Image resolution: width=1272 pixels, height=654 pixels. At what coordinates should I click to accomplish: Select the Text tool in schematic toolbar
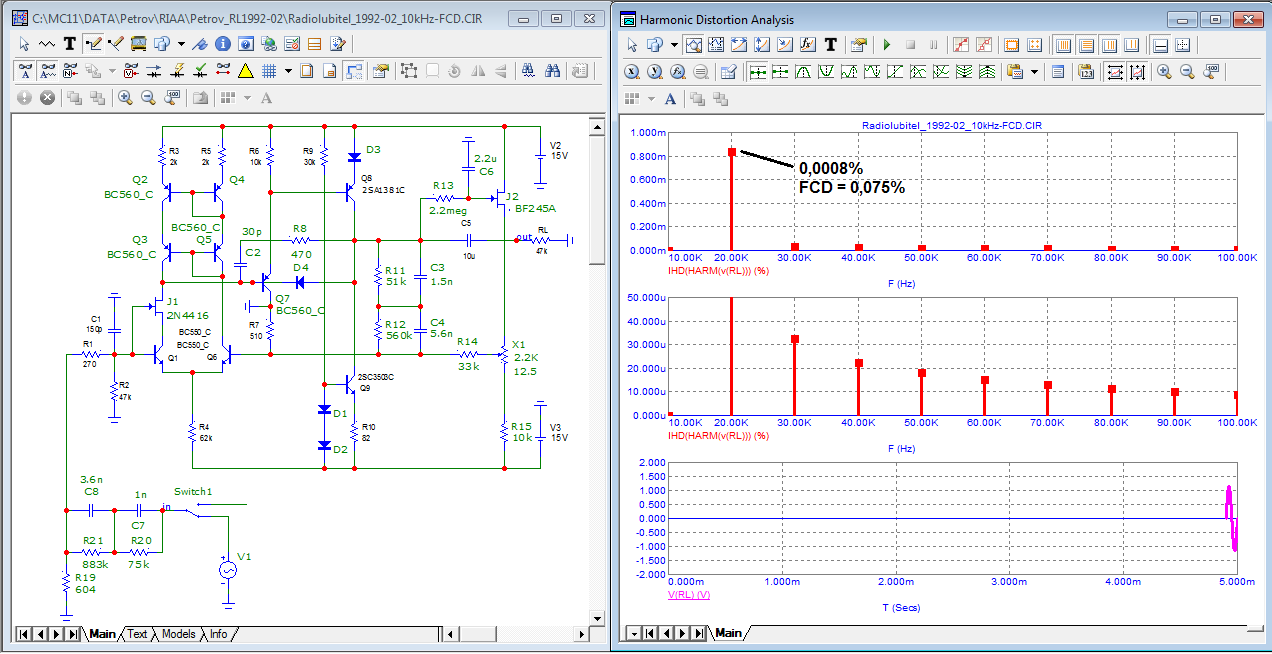69,44
